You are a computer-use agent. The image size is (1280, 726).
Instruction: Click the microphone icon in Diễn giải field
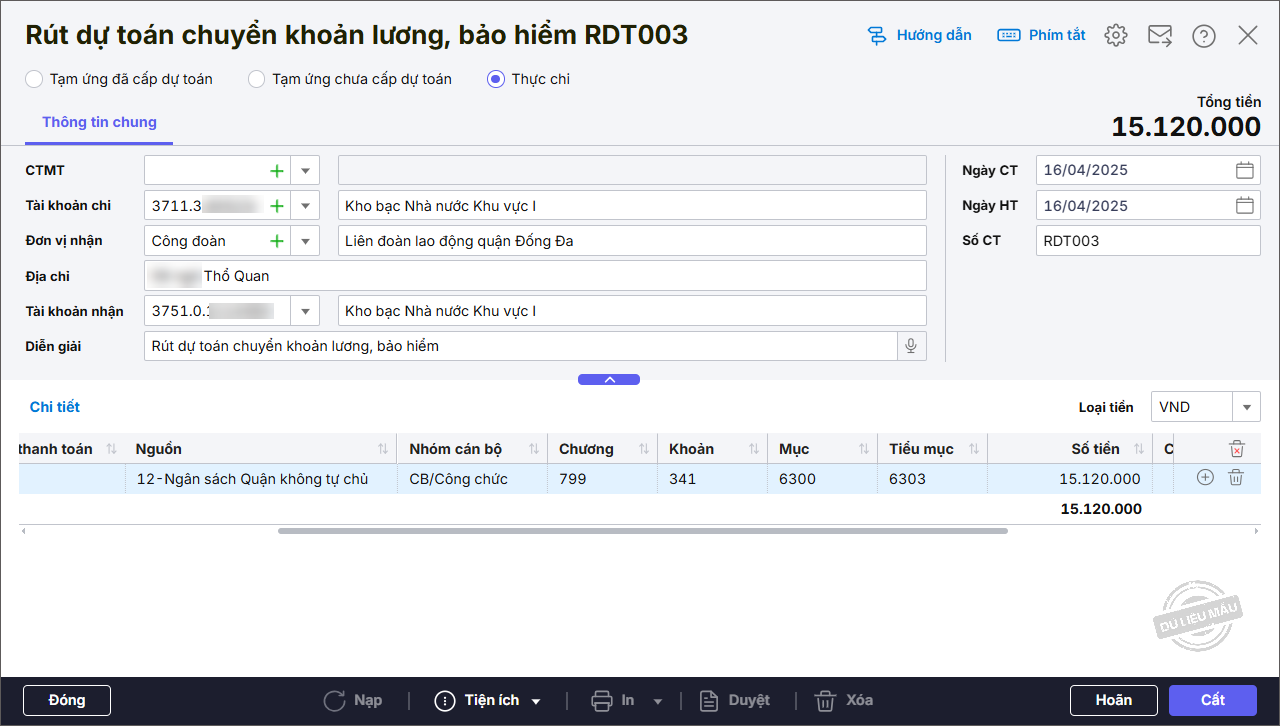pos(911,346)
